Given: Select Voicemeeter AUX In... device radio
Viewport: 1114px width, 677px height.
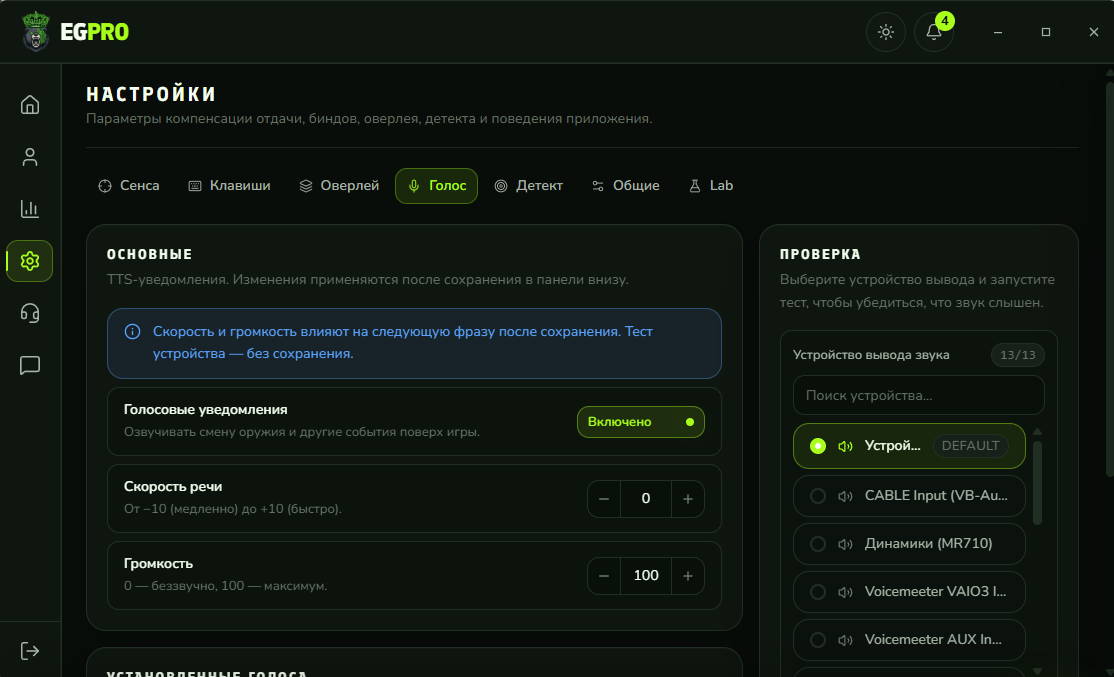Looking at the screenshot, I should coord(818,640).
